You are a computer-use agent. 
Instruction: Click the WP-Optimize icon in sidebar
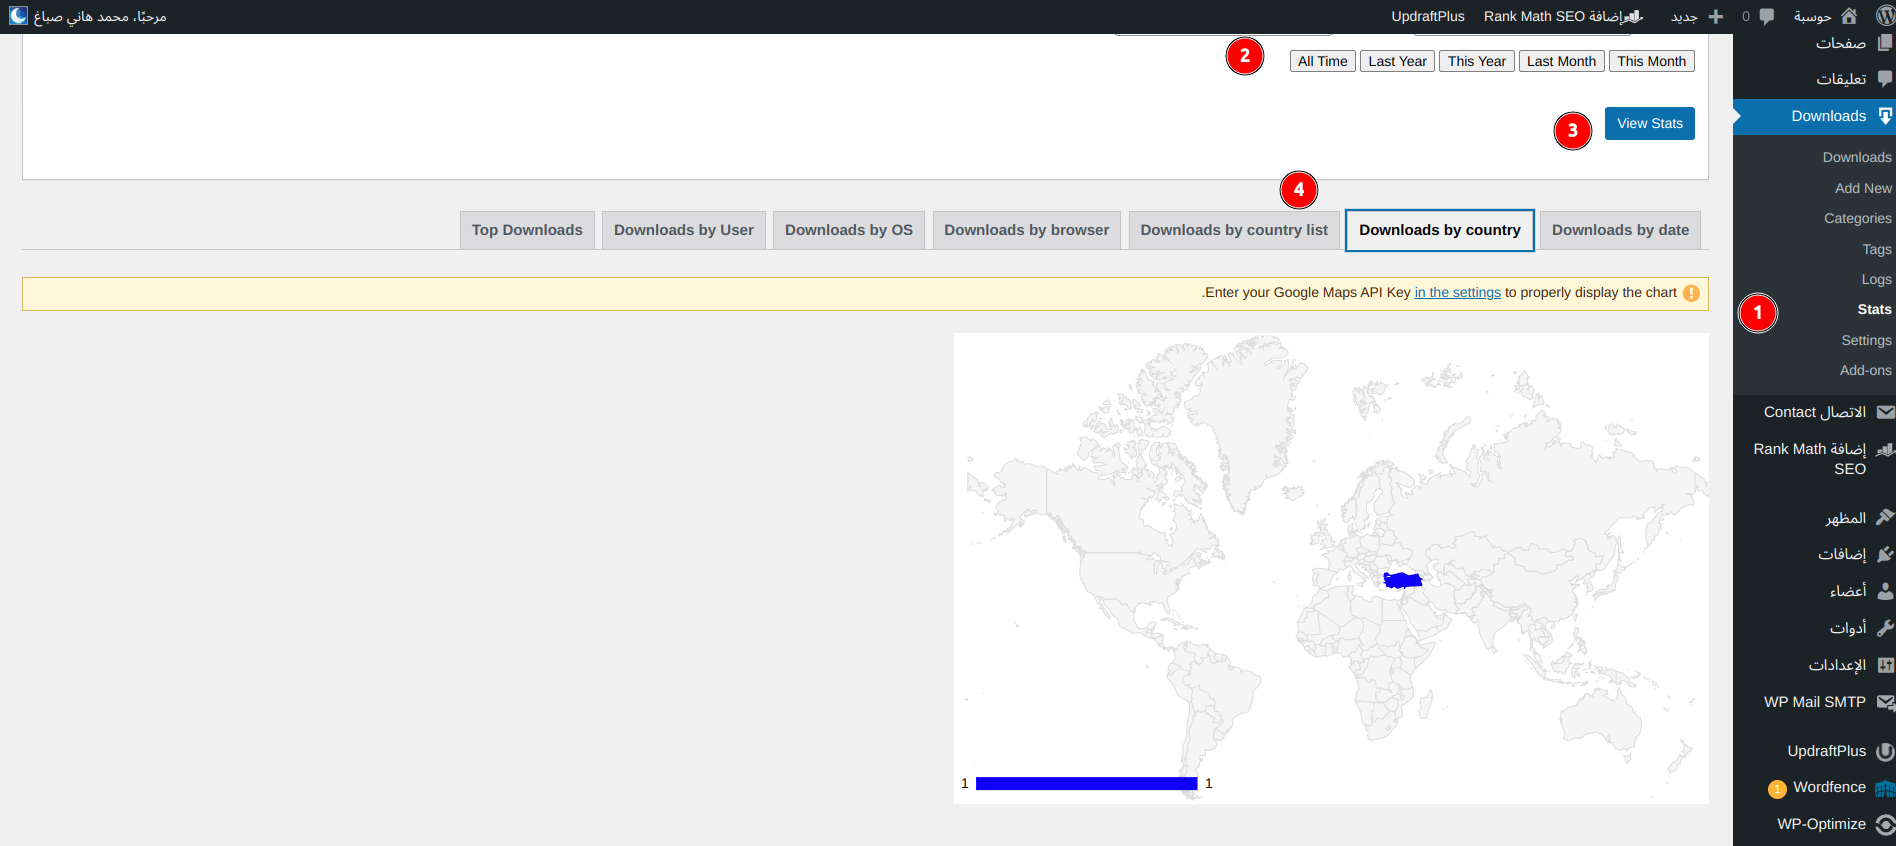click(x=1885, y=824)
